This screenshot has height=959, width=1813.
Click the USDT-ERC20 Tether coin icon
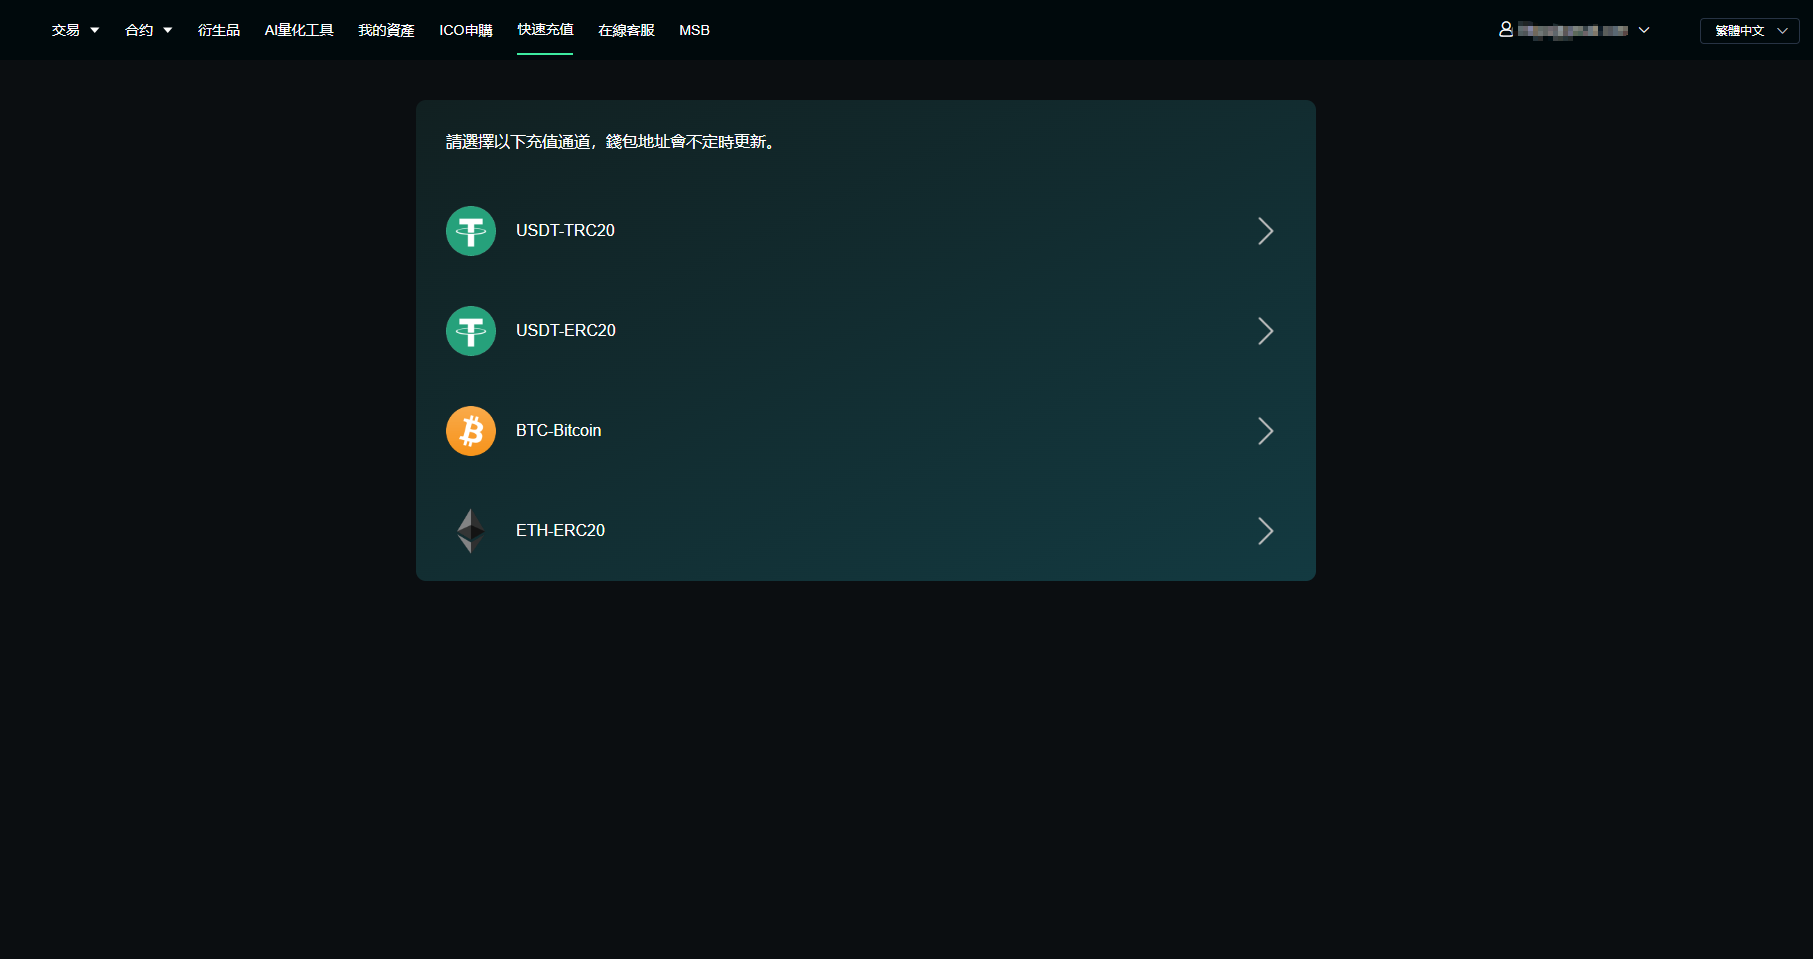(x=470, y=331)
